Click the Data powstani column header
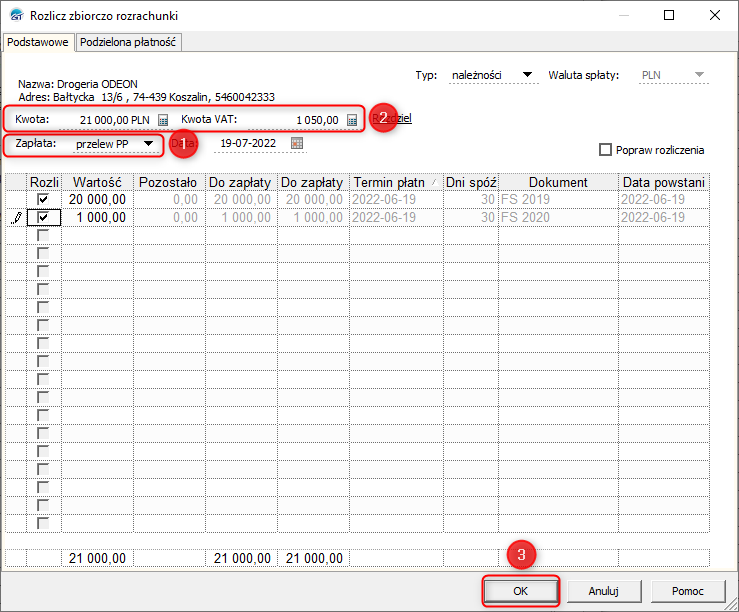This screenshot has height=612, width=739. coord(664,182)
